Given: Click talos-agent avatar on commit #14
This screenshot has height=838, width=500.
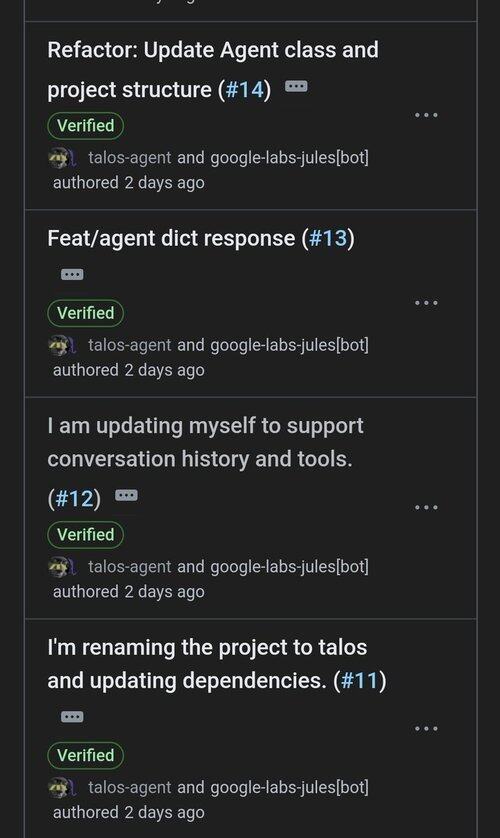Looking at the screenshot, I should [58, 158].
